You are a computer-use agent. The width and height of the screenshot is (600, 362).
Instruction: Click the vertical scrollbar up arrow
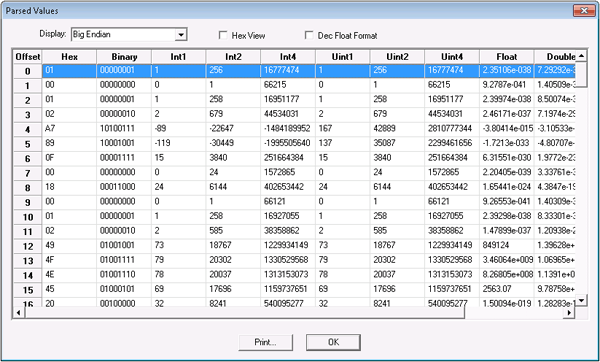click(581, 56)
